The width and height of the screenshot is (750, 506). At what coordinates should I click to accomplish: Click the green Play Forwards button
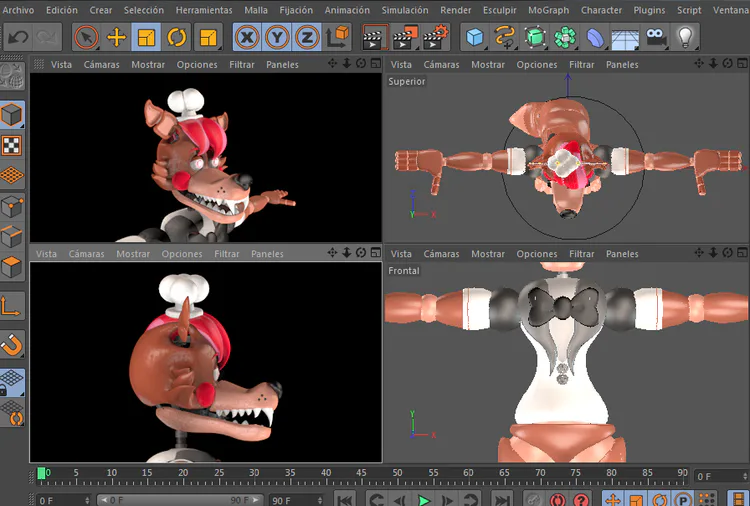click(423, 500)
